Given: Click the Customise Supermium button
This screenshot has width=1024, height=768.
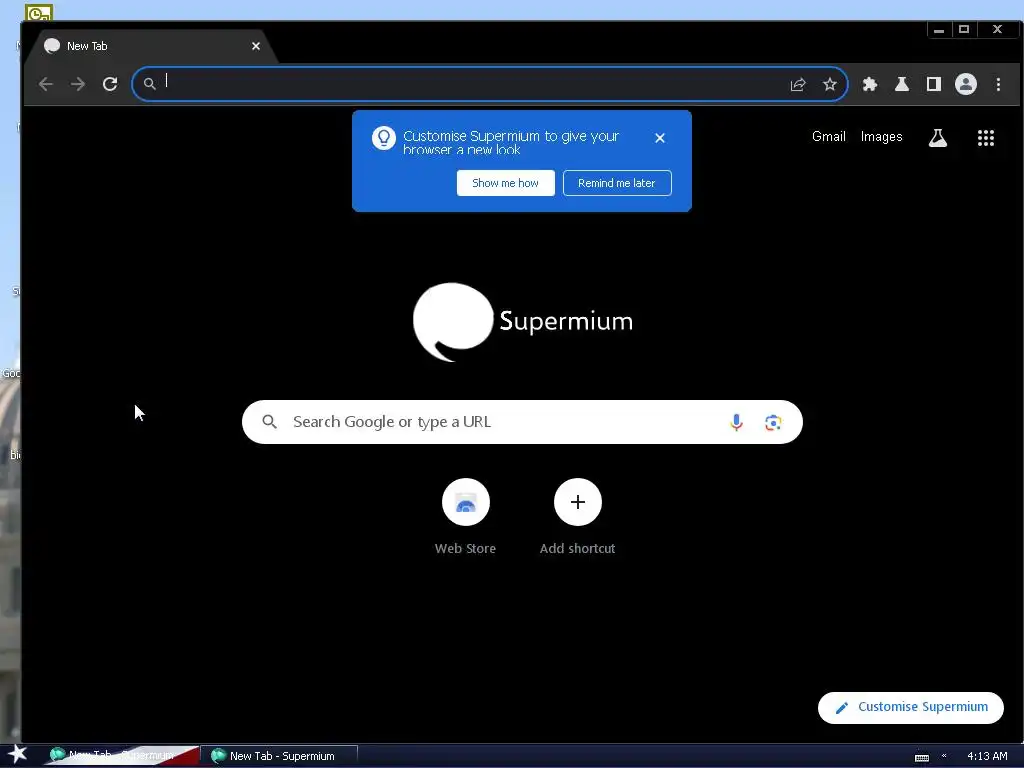Looking at the screenshot, I should point(910,707).
